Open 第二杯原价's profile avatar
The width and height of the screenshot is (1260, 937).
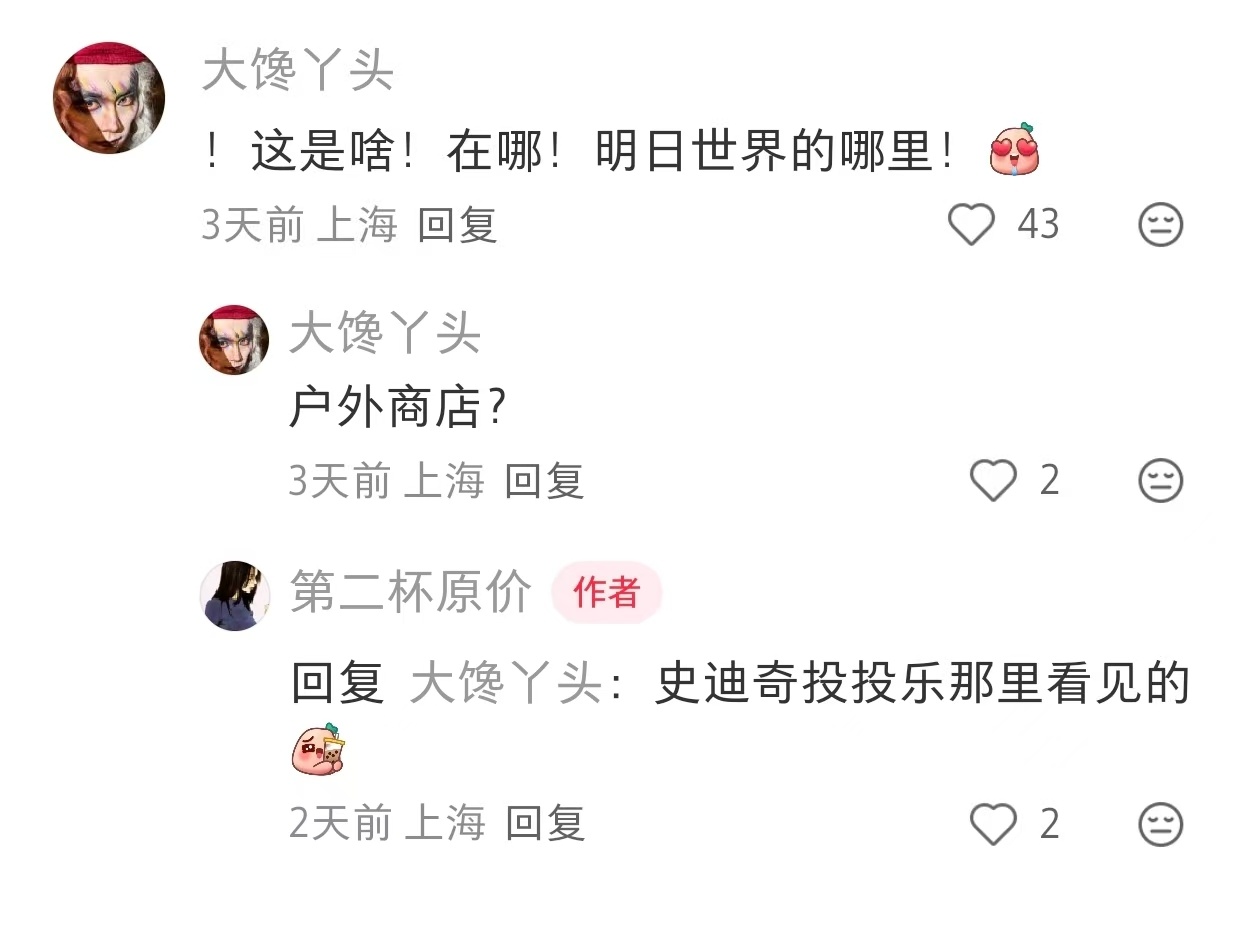click(236, 596)
